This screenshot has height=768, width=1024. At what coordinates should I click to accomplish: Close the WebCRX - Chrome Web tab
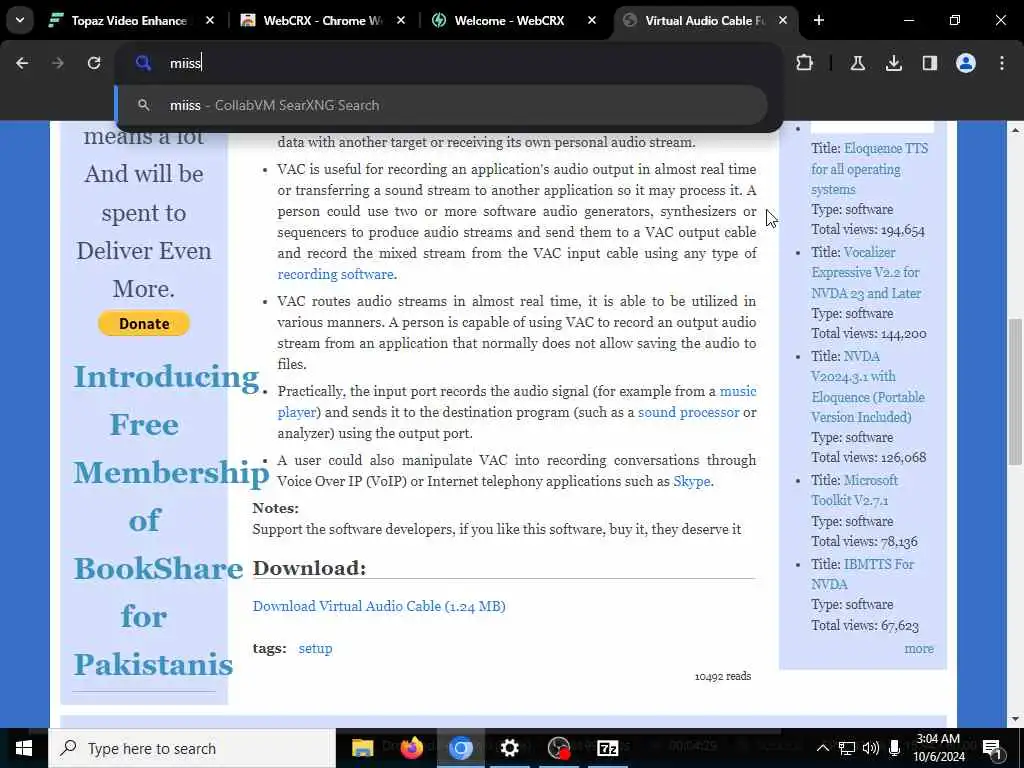click(400, 20)
